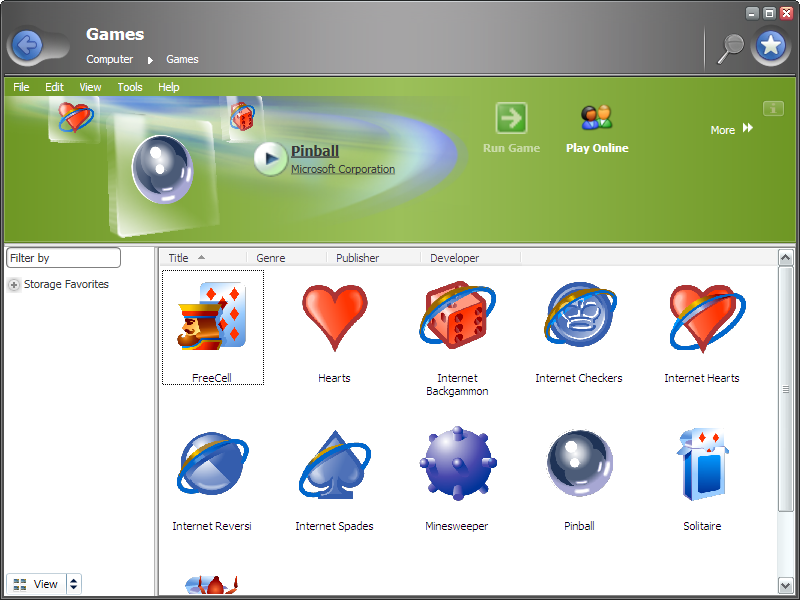Open the Tools menu

click(130, 87)
